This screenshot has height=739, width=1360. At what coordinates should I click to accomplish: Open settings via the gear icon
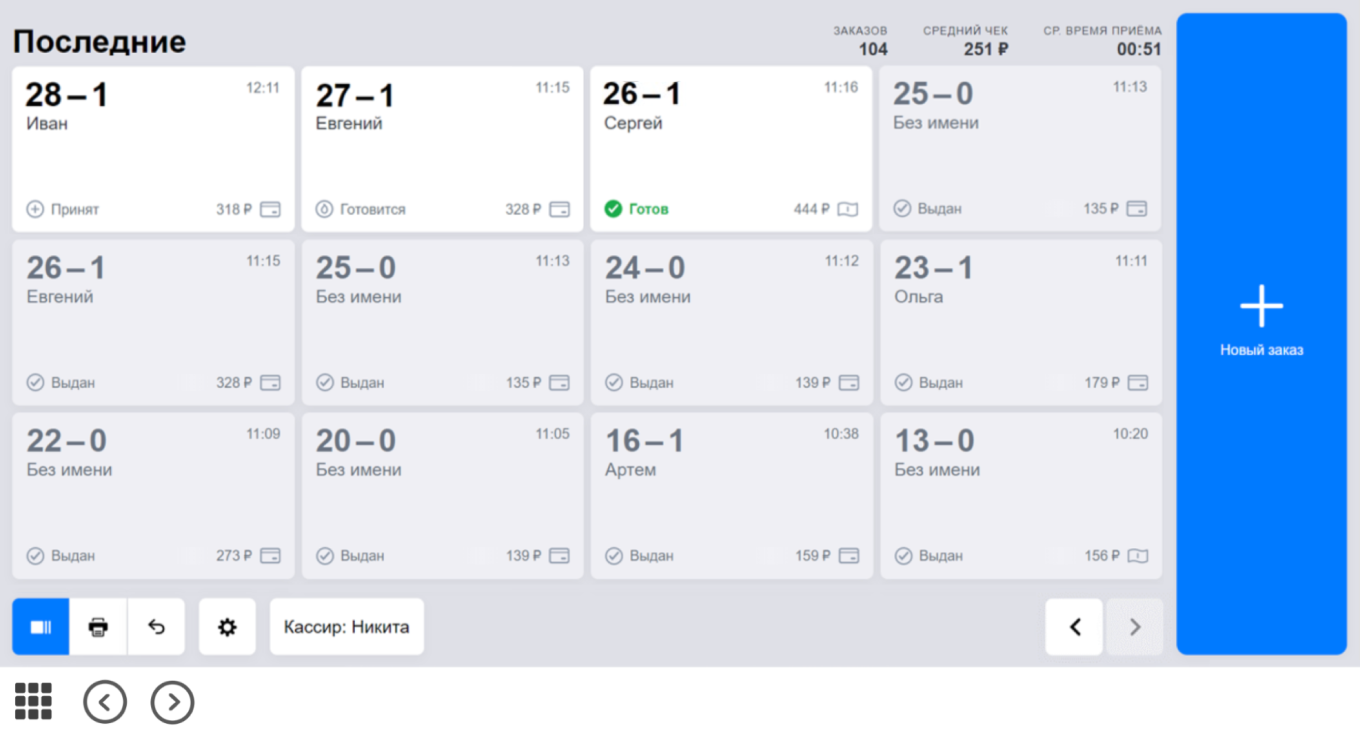click(227, 627)
